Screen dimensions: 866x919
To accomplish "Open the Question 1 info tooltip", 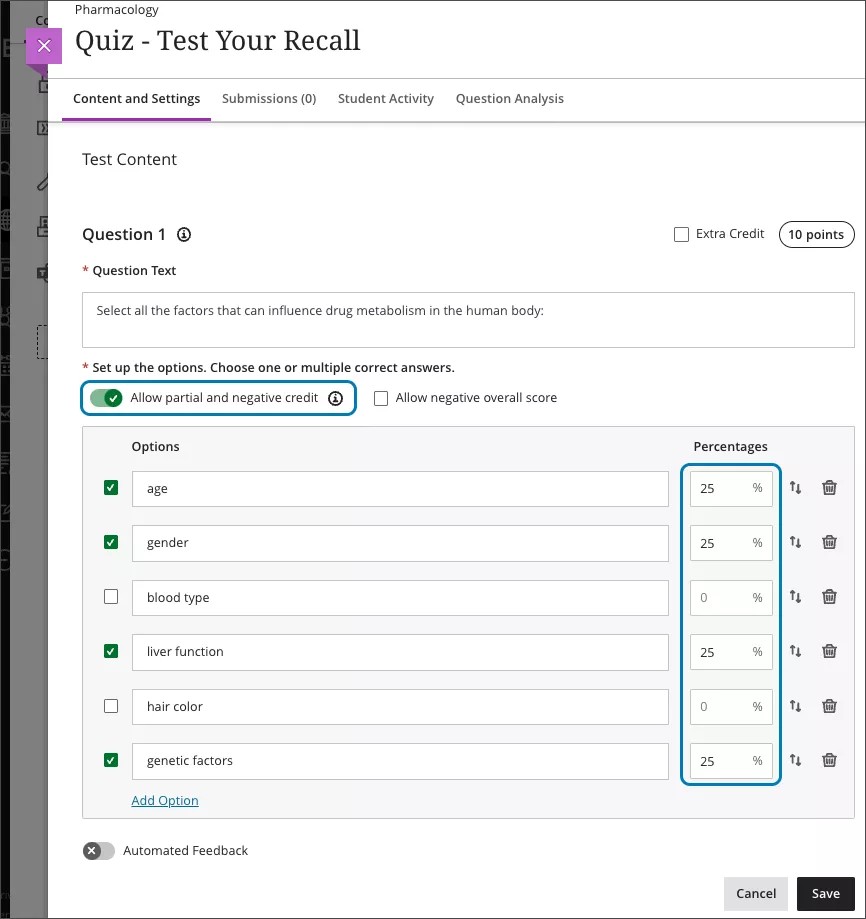I will coord(183,234).
